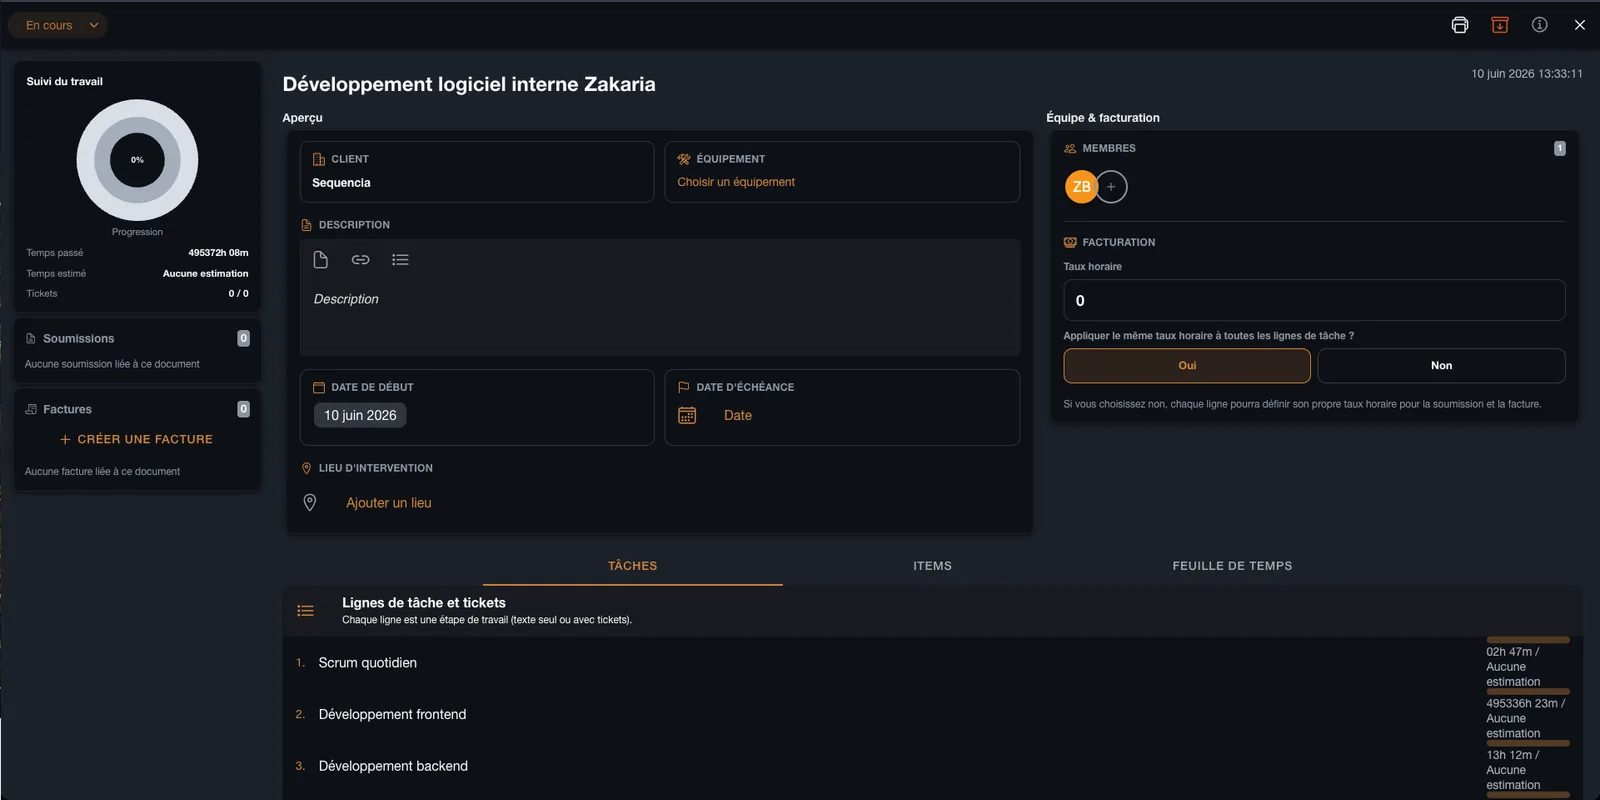Click CRÉER UNE FACTURE button
This screenshot has width=1600, height=800.
click(136, 439)
